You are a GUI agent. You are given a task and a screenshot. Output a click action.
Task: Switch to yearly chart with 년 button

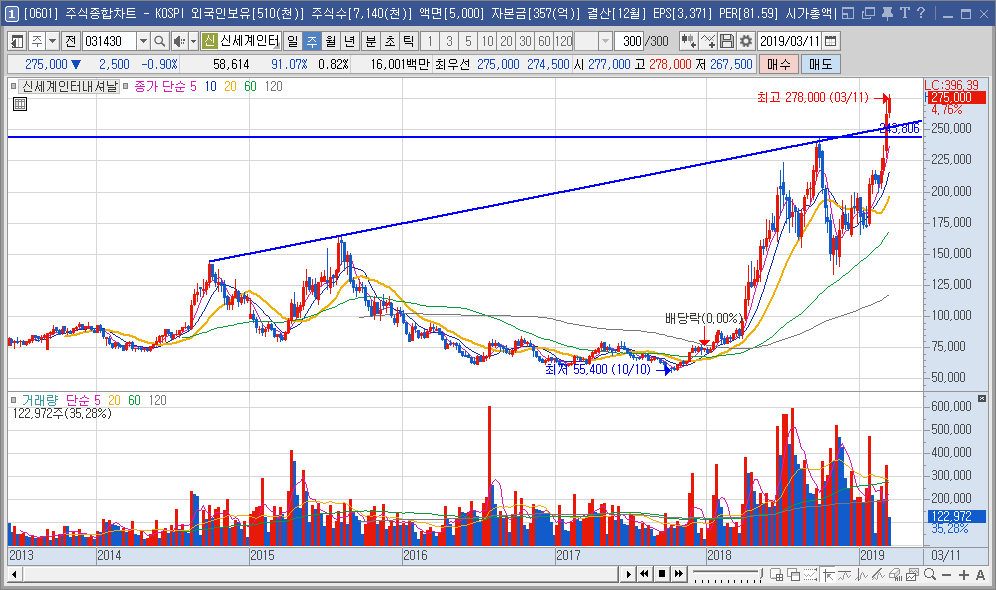tap(349, 41)
